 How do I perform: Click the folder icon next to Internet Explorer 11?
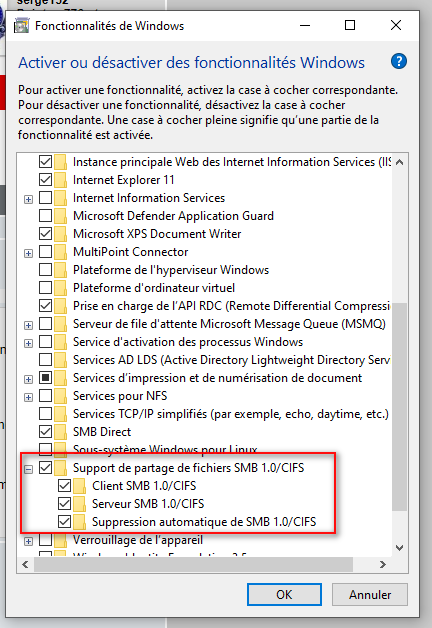coord(60,180)
